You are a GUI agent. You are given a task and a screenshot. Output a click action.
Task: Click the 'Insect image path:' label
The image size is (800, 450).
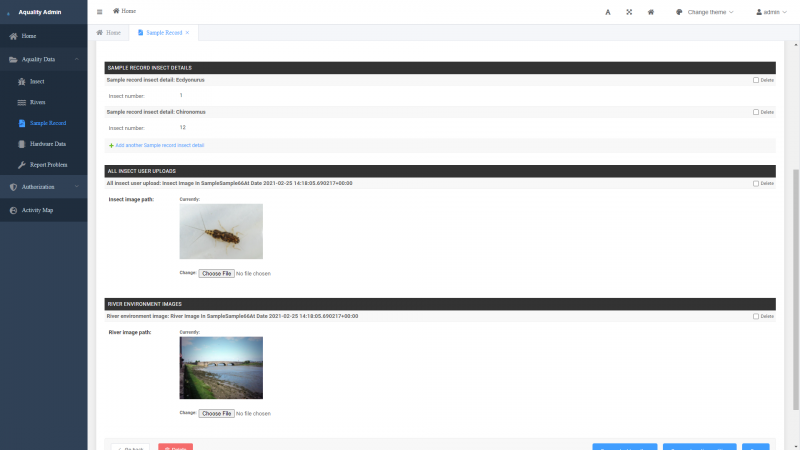pyautogui.click(x=131, y=199)
